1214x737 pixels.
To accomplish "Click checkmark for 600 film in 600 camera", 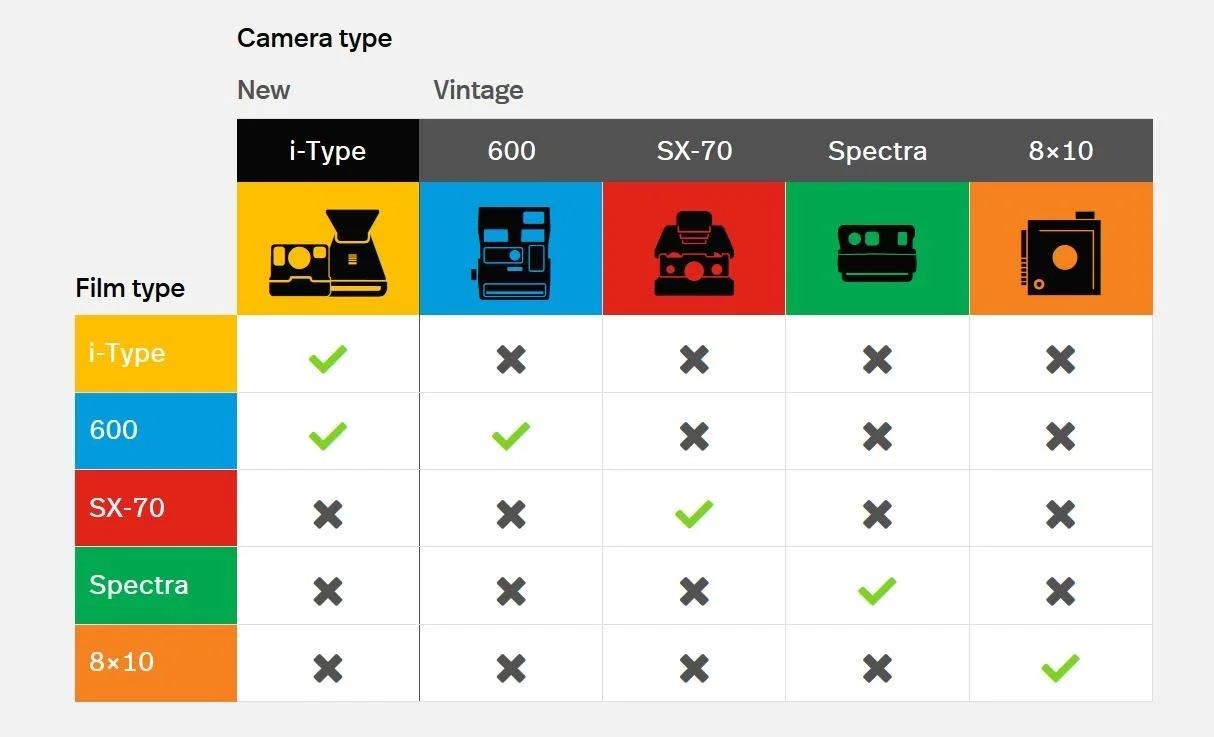I will click(x=511, y=435).
